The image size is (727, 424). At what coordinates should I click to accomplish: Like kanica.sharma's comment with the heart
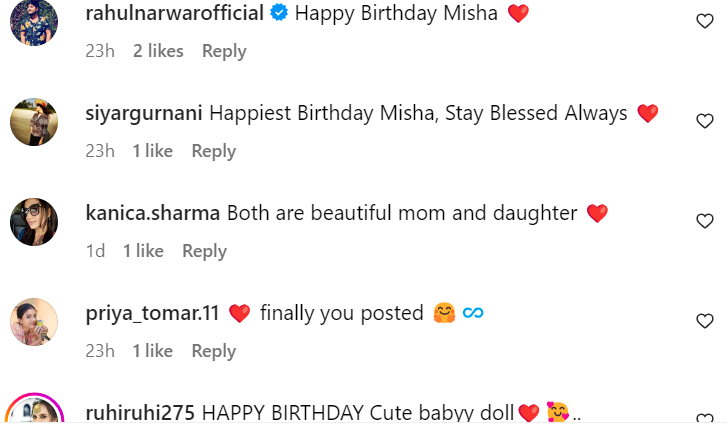coord(704,221)
